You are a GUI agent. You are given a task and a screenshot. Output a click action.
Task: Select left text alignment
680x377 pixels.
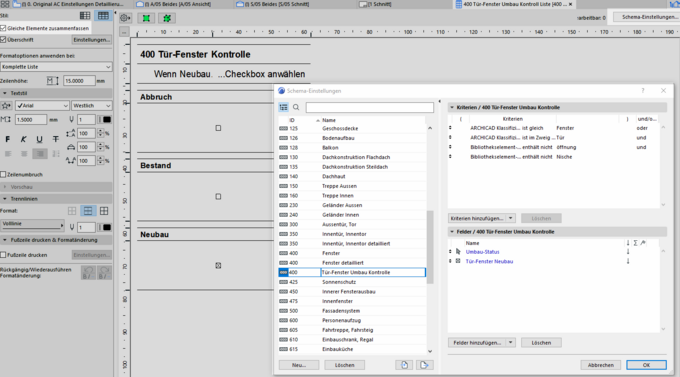(8, 154)
